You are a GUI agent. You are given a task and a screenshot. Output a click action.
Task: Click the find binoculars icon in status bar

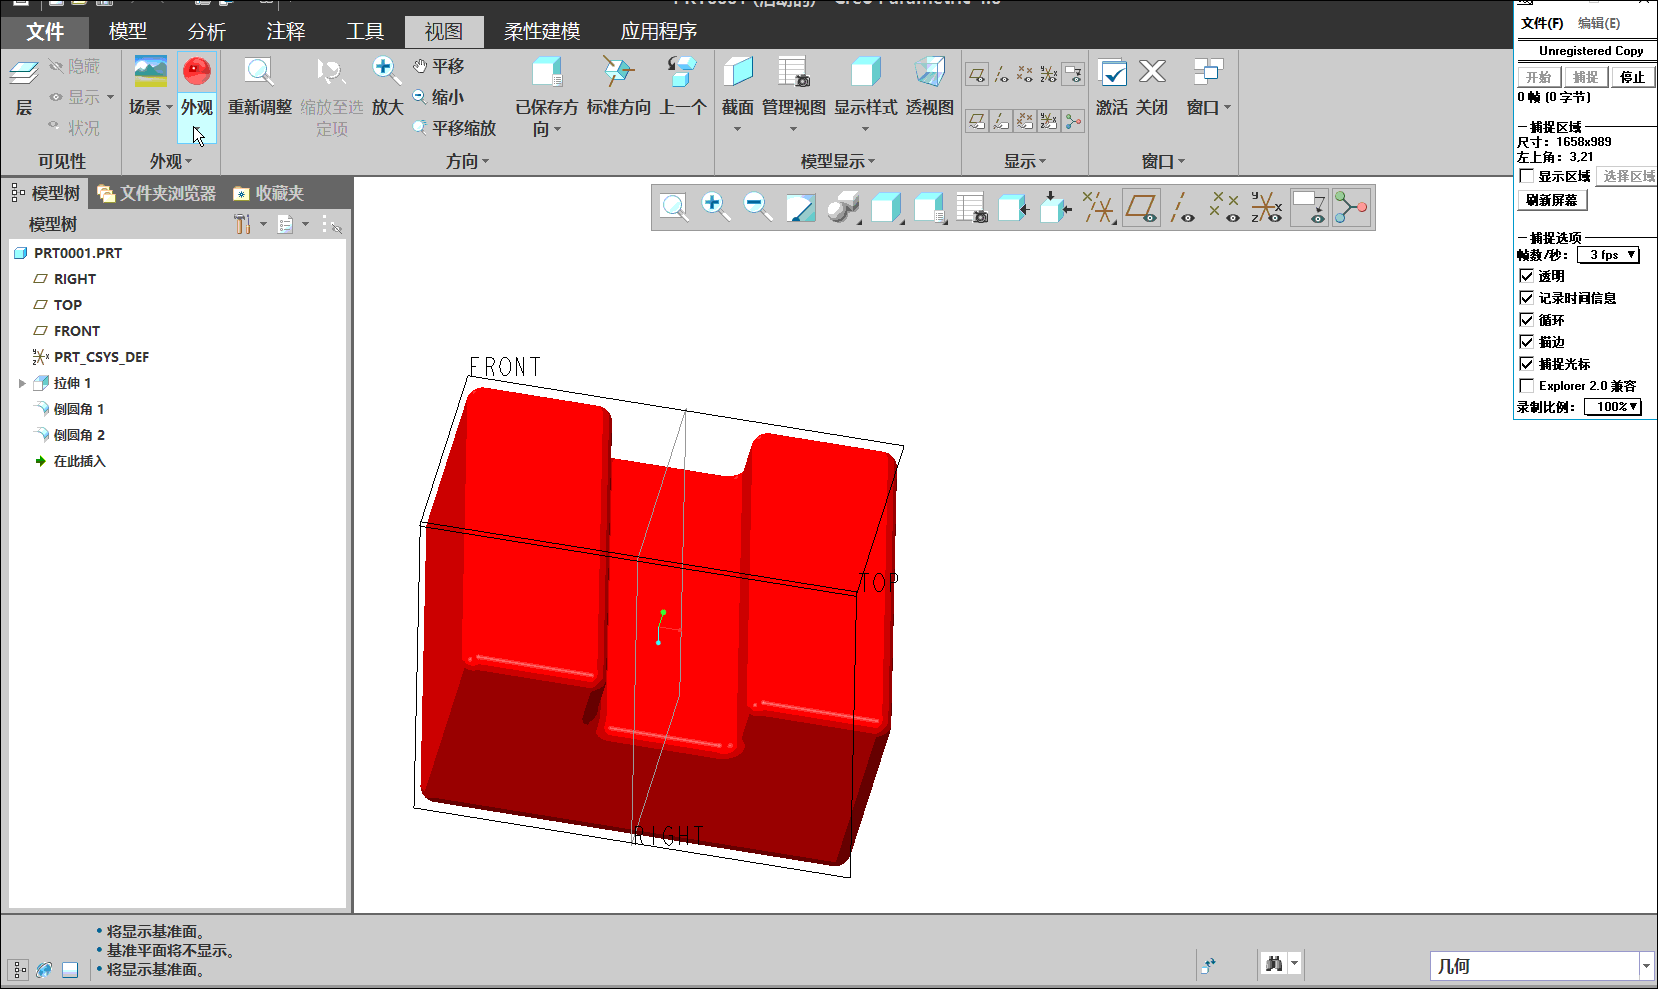[1274, 964]
